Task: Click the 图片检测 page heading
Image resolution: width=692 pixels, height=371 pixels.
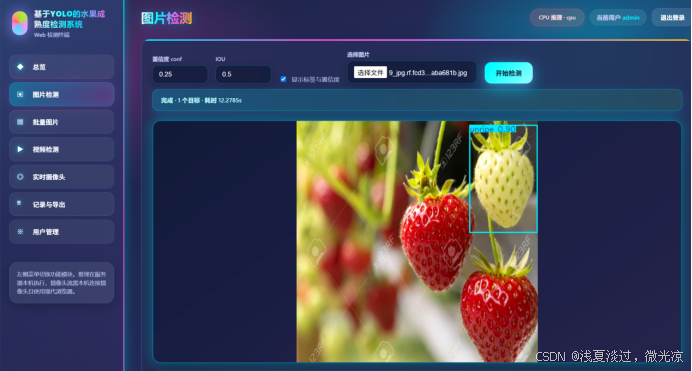Action: click(x=166, y=19)
